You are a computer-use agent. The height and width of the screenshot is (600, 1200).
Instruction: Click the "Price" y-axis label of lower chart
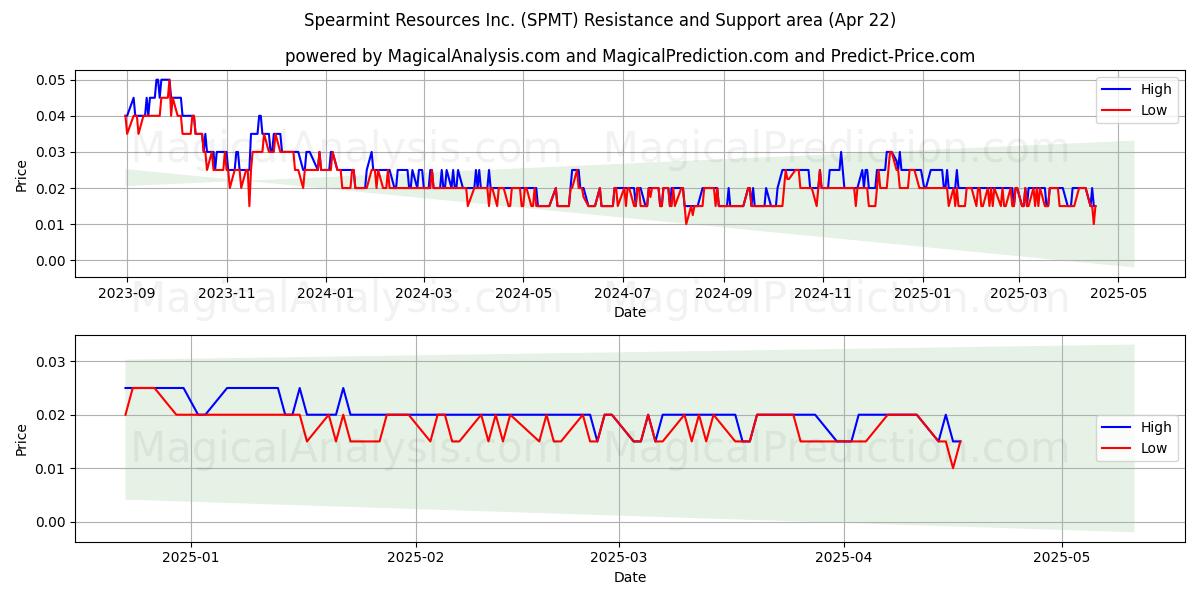pos(22,439)
